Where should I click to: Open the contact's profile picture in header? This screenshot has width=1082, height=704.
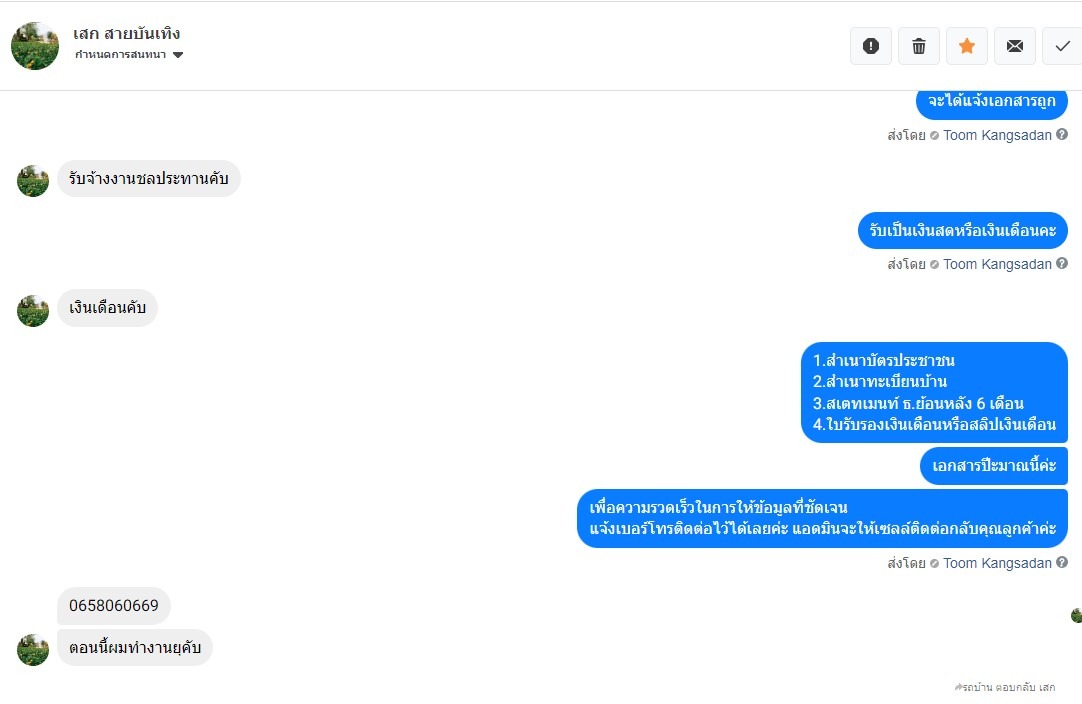35,46
